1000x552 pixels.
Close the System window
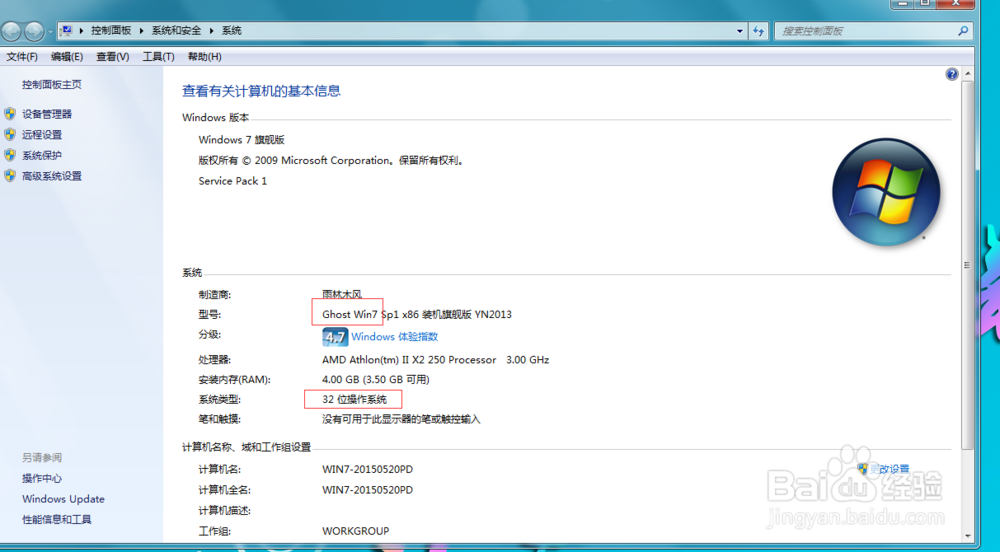click(x=955, y=3)
